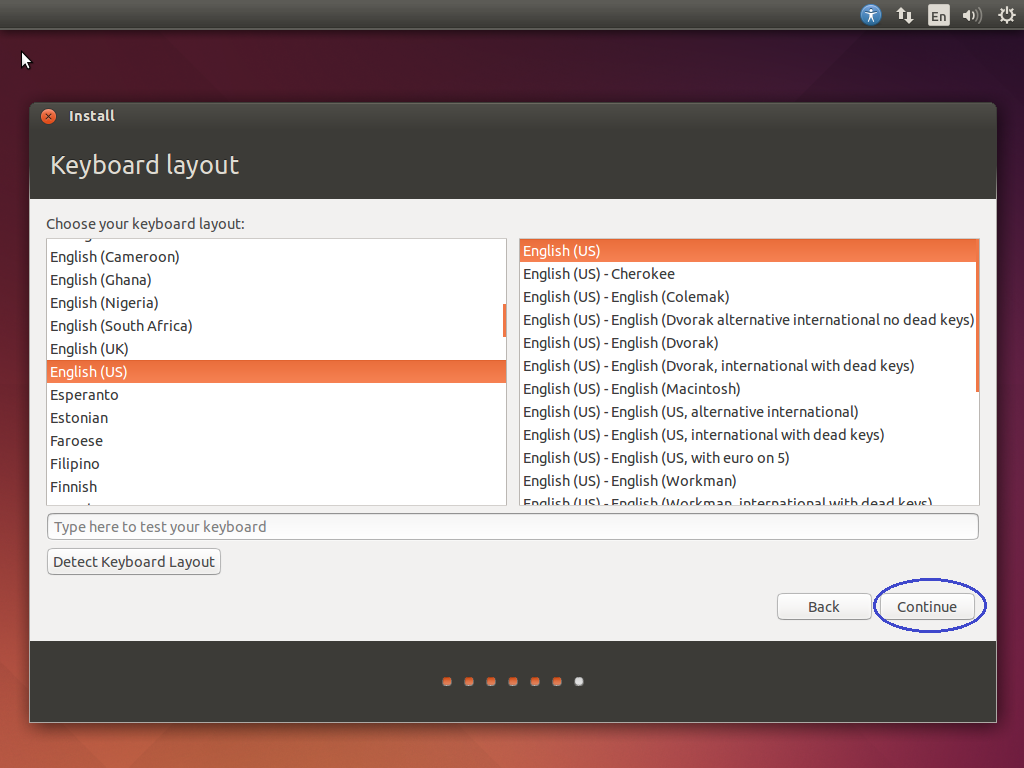Screen dimensions: 1024x768
Task: Select English (Ghana) layout
Action: (x=275, y=280)
